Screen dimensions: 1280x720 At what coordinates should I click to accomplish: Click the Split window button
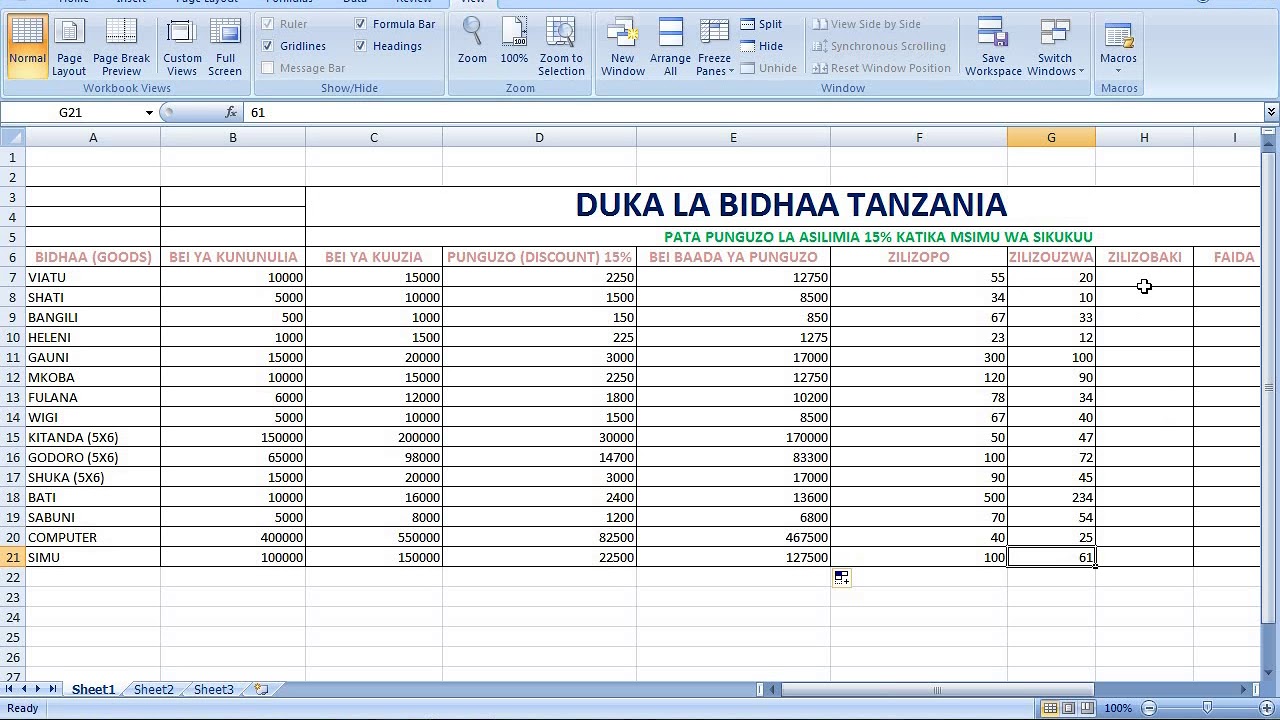pos(762,24)
